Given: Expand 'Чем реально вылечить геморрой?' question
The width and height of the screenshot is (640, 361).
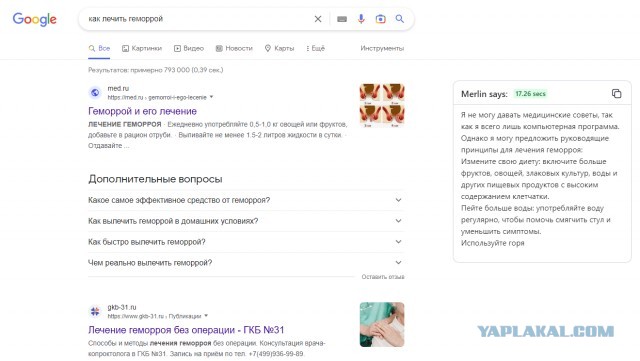Looking at the screenshot, I should click(x=246, y=263).
